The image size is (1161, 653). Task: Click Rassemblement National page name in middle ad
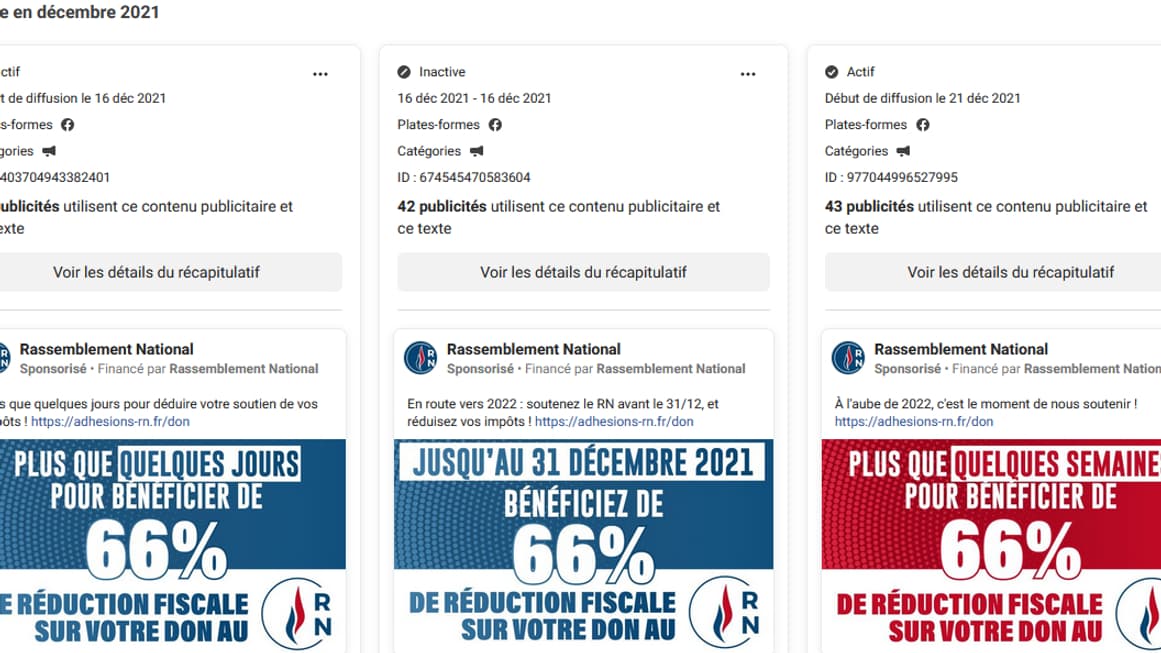(x=534, y=349)
